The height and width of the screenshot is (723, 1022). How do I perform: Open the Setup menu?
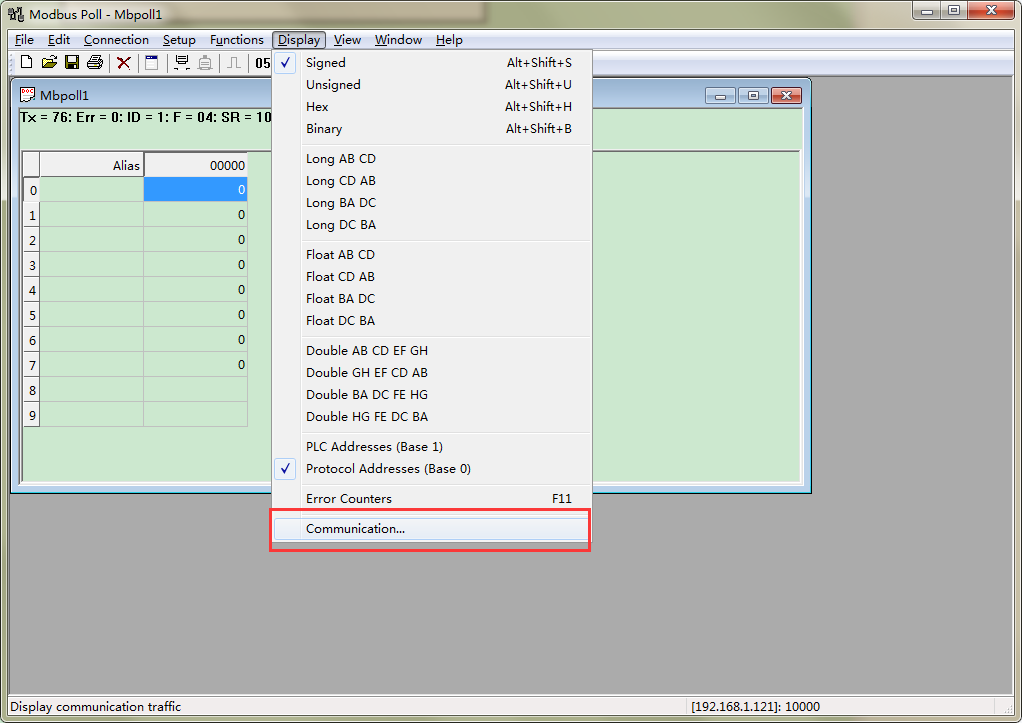179,40
